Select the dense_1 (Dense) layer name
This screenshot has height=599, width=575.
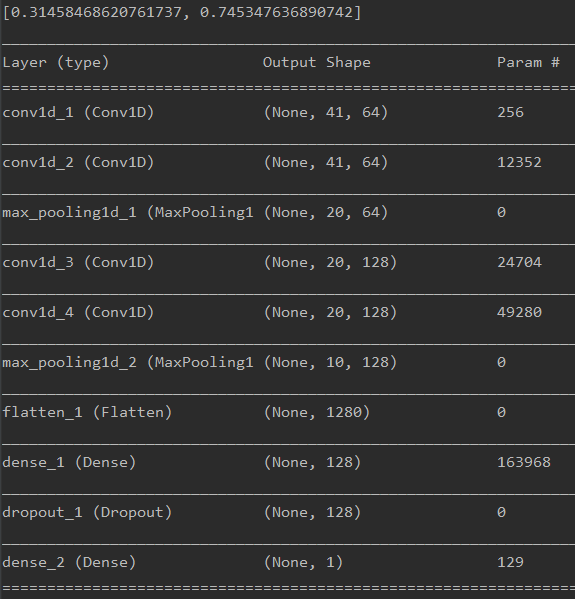(69, 463)
